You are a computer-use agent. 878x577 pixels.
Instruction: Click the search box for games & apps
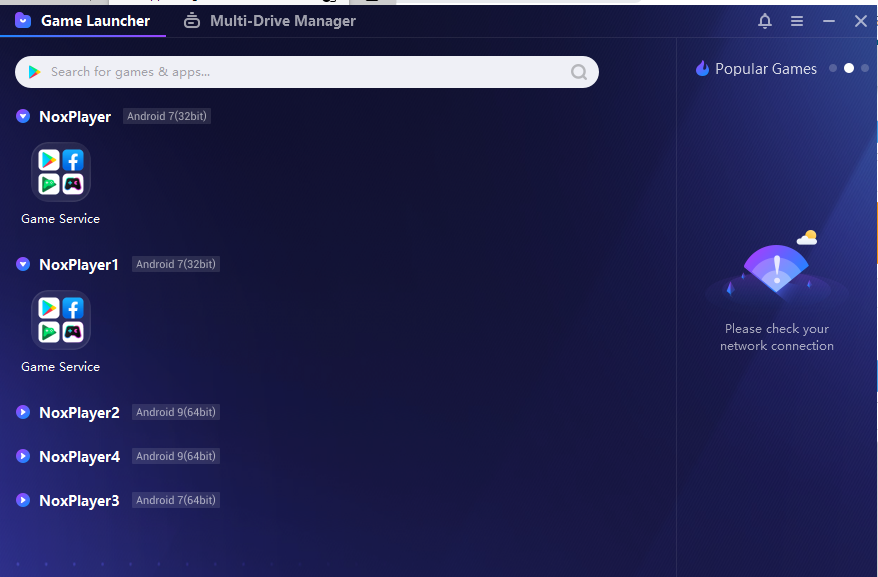[306, 72]
